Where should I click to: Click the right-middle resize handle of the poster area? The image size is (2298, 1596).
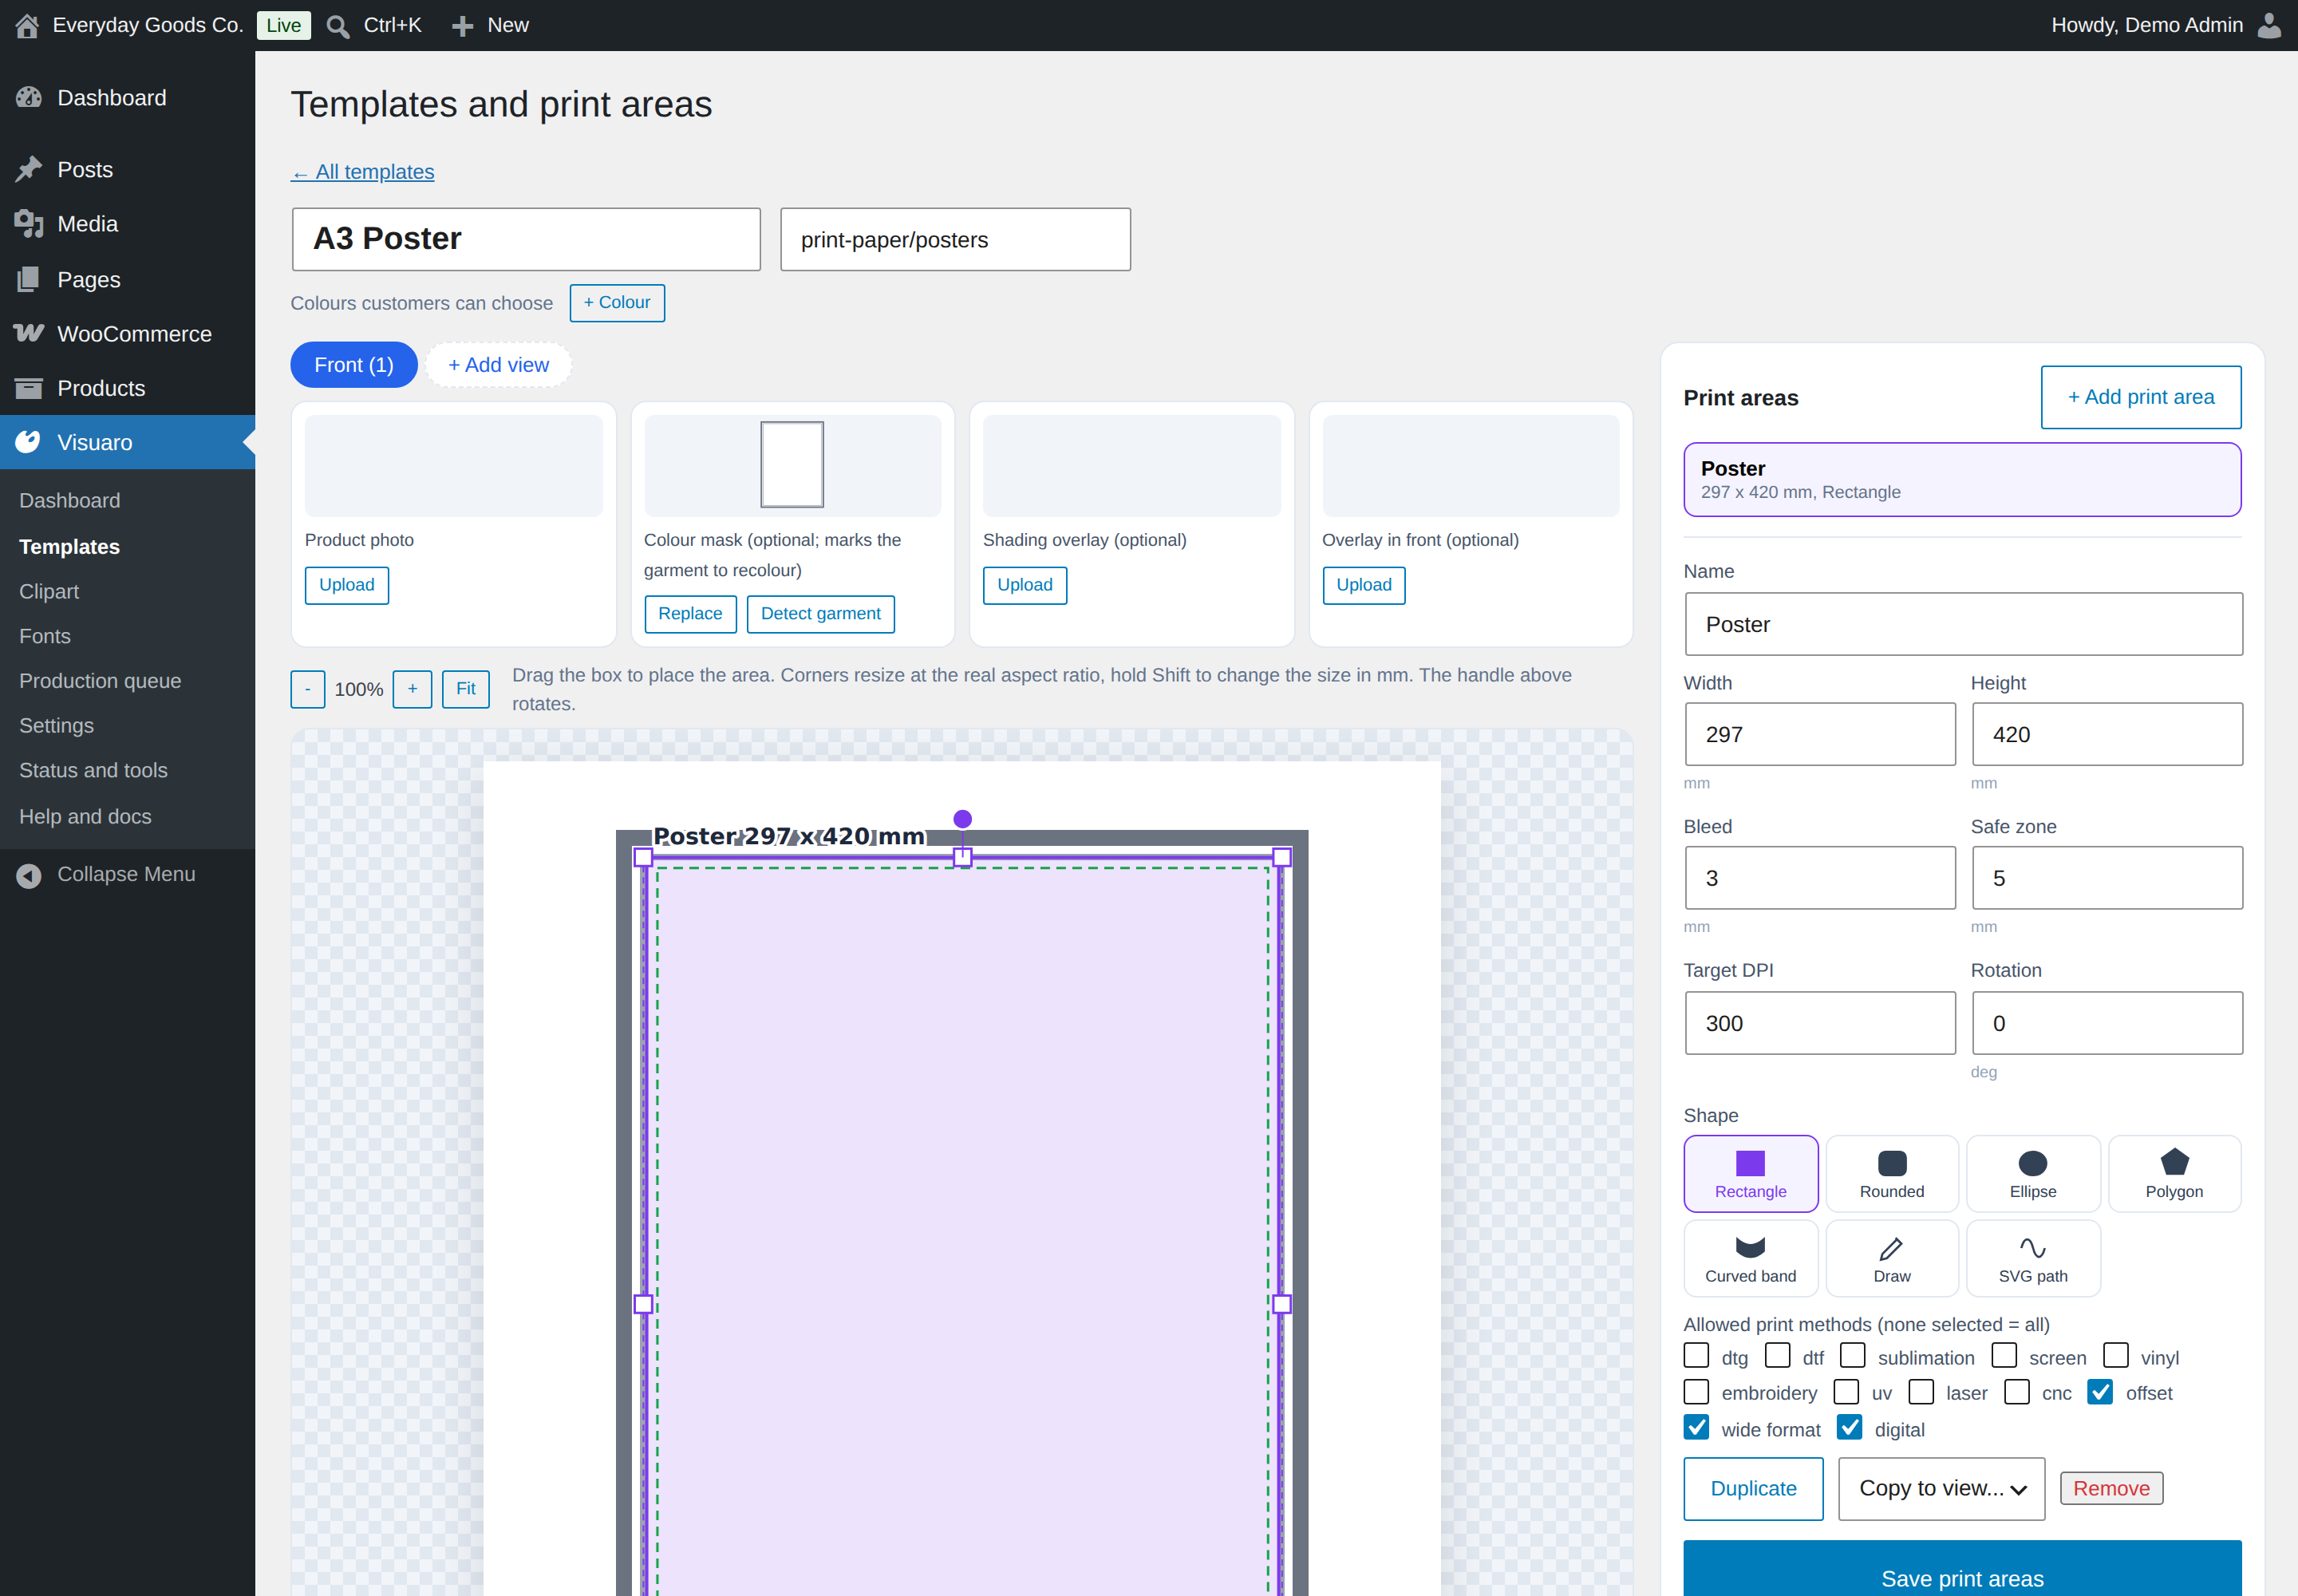pos(1281,1304)
